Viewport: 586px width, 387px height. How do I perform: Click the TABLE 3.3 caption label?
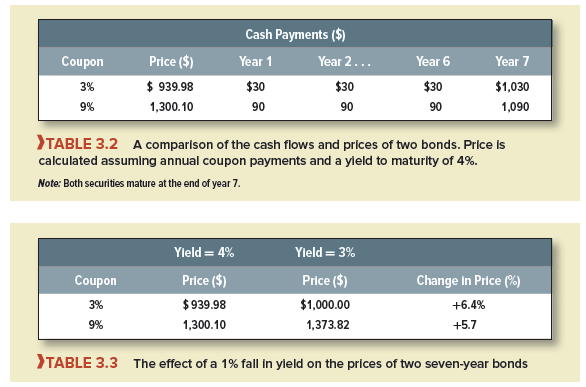[81, 363]
